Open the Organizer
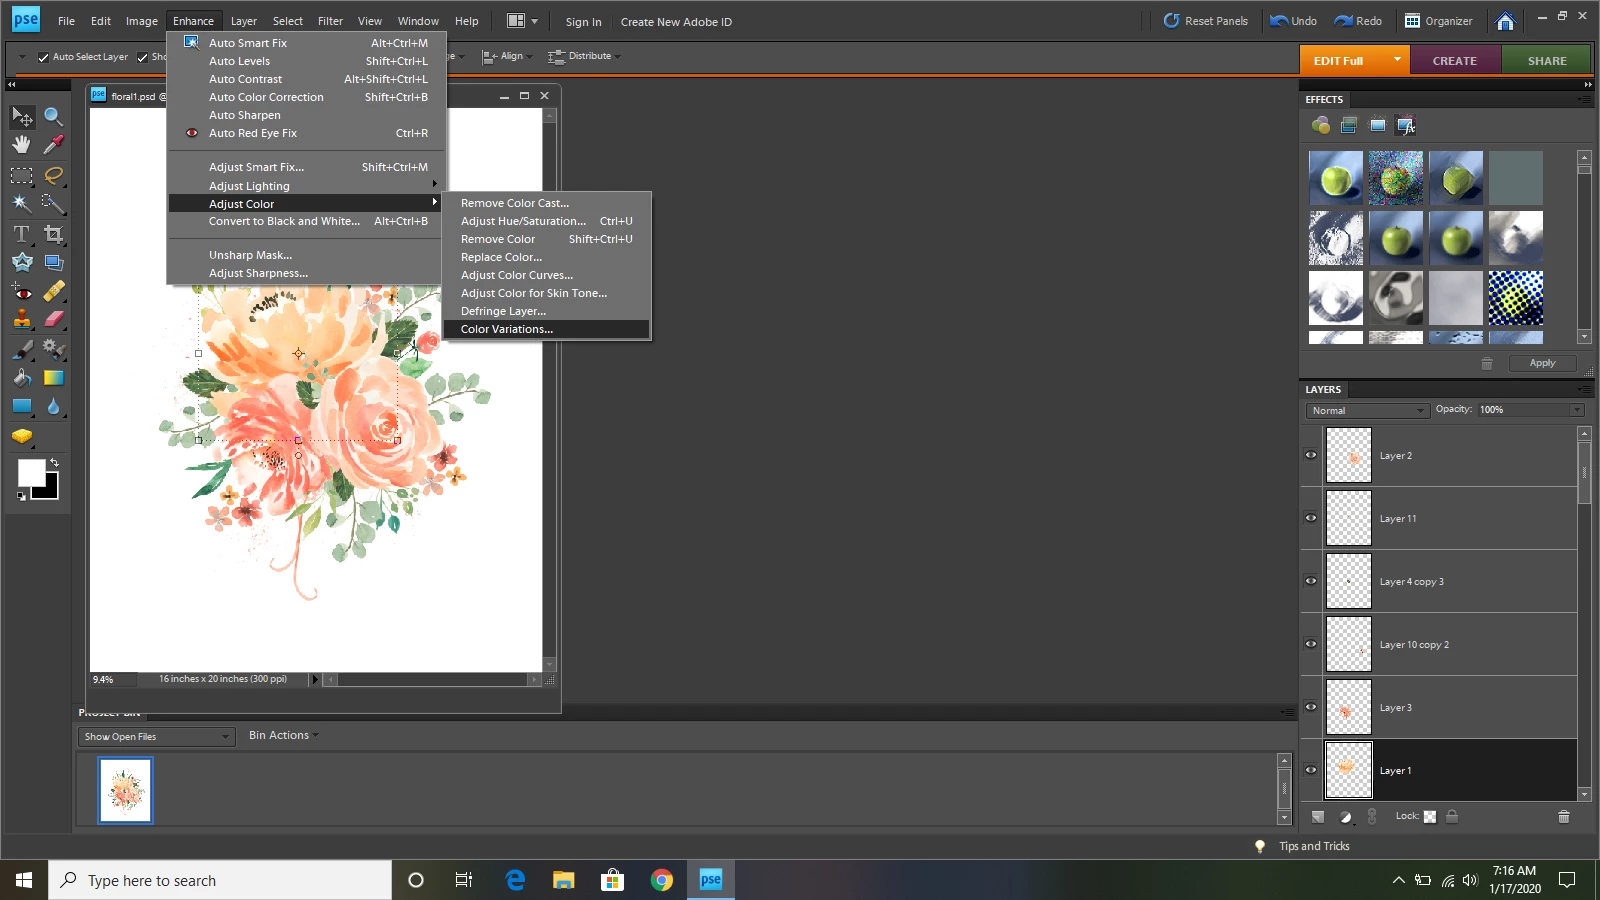Screen dimensions: 1600x900 pyautogui.click(x=1439, y=21)
